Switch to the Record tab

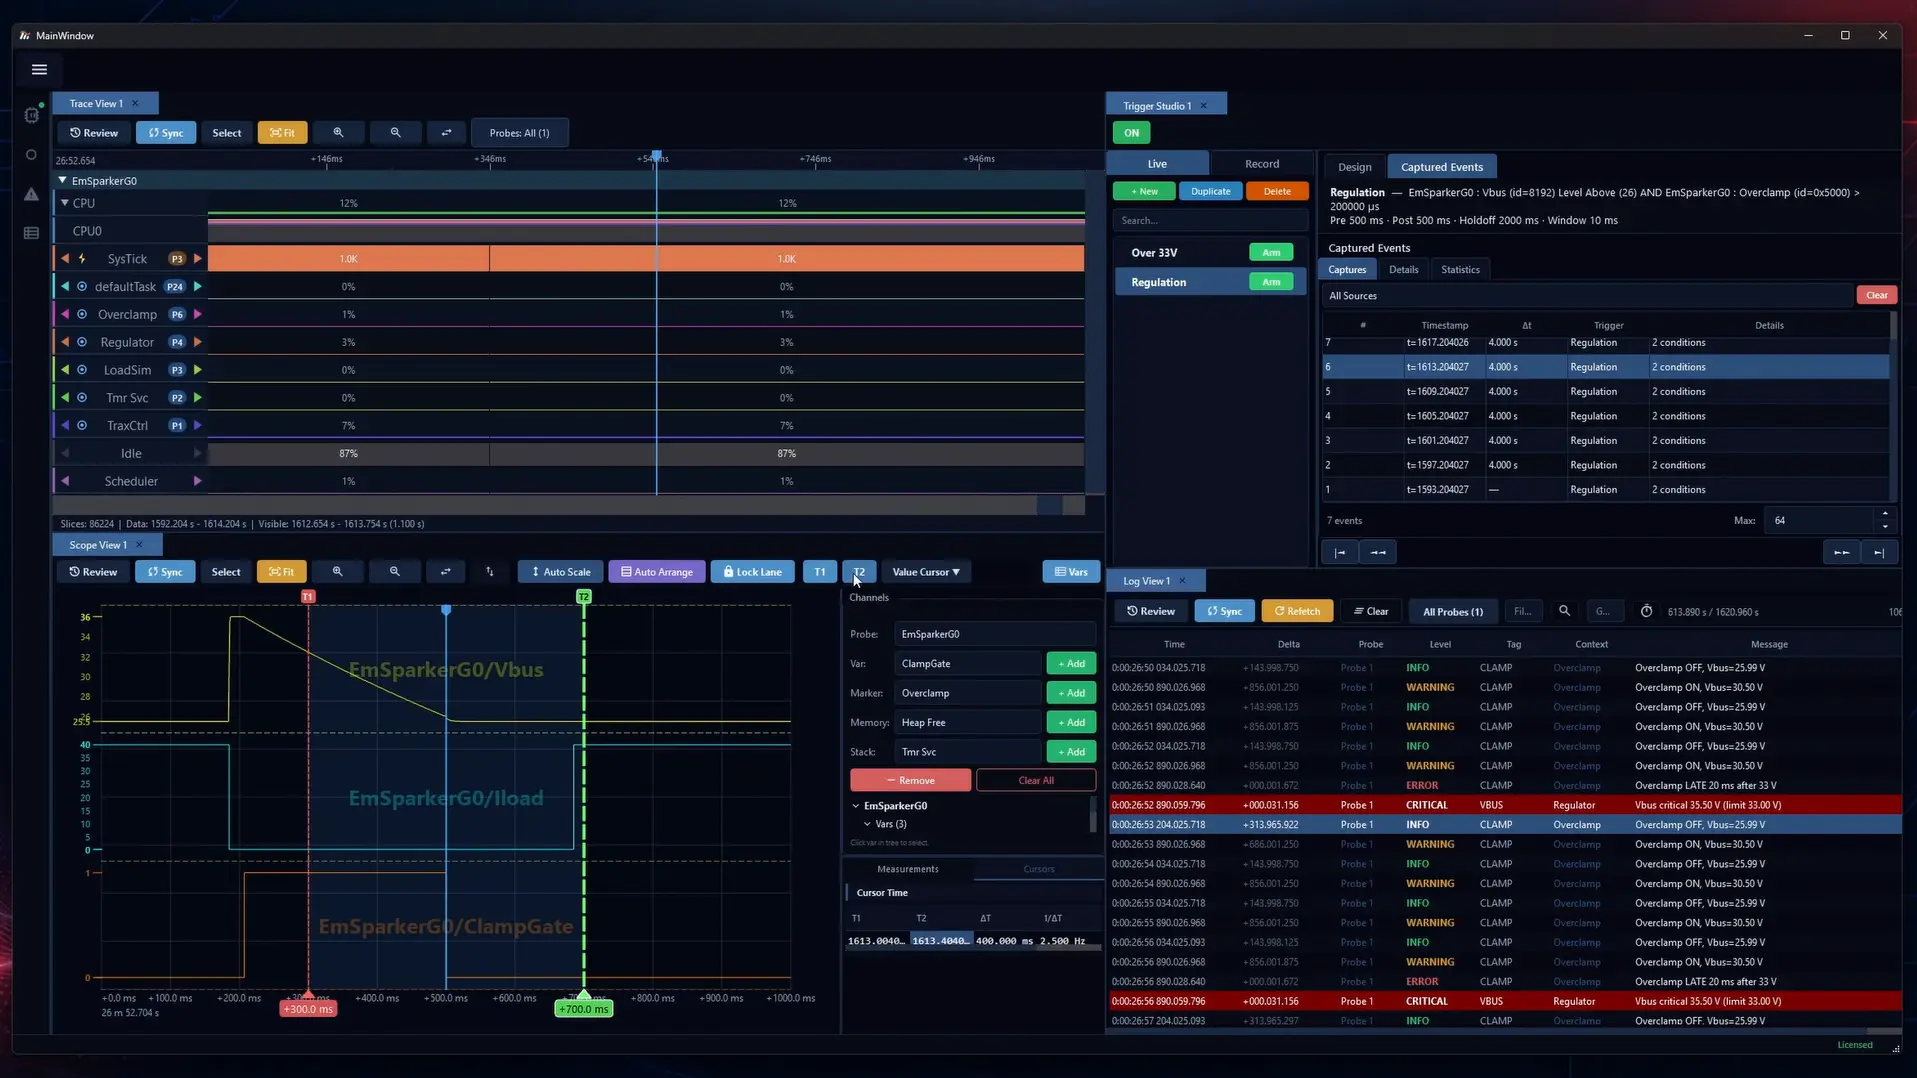[1261, 164]
